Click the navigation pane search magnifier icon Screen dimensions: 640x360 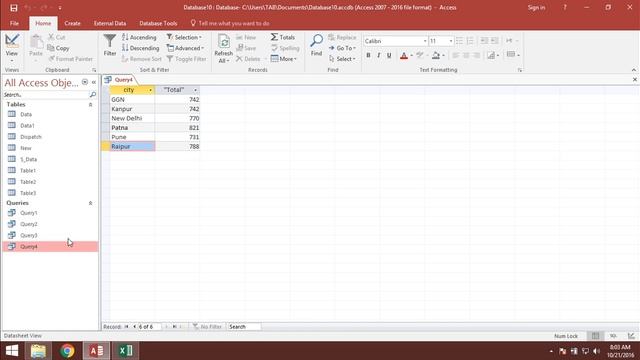[x=93, y=95]
